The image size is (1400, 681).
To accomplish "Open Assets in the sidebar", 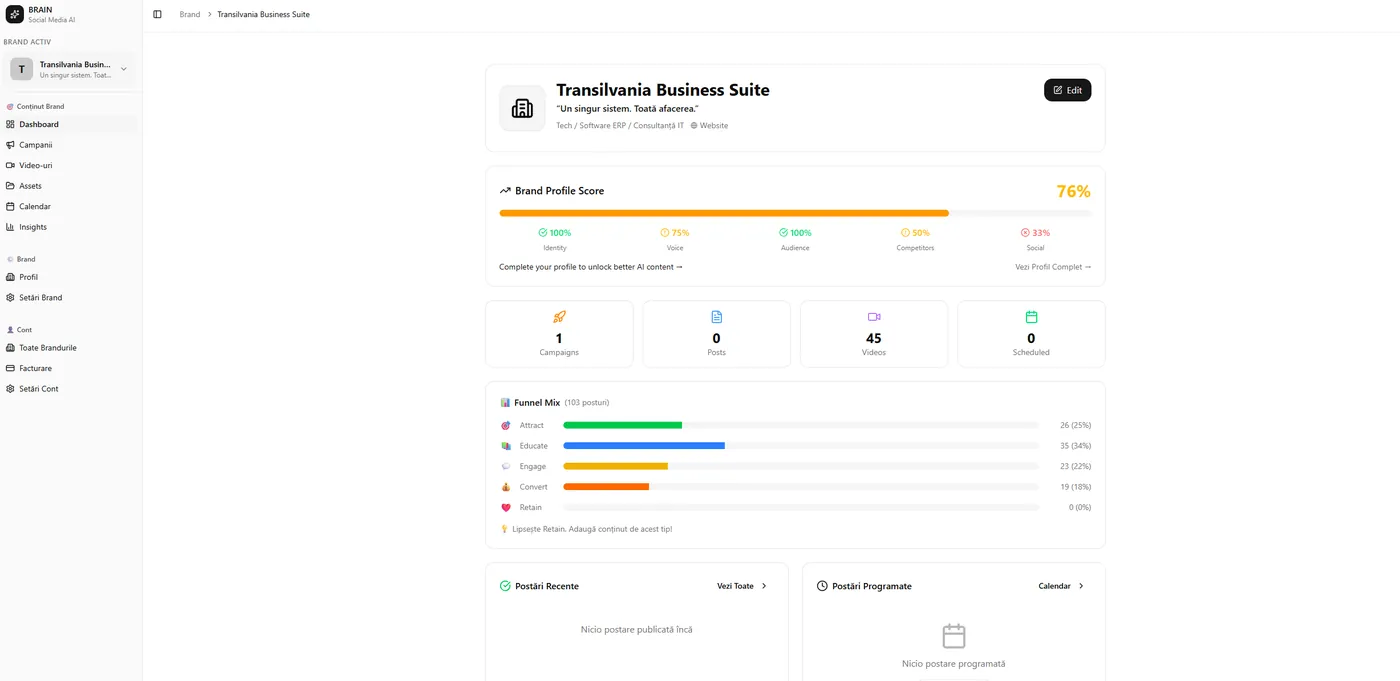I will (69, 186).
